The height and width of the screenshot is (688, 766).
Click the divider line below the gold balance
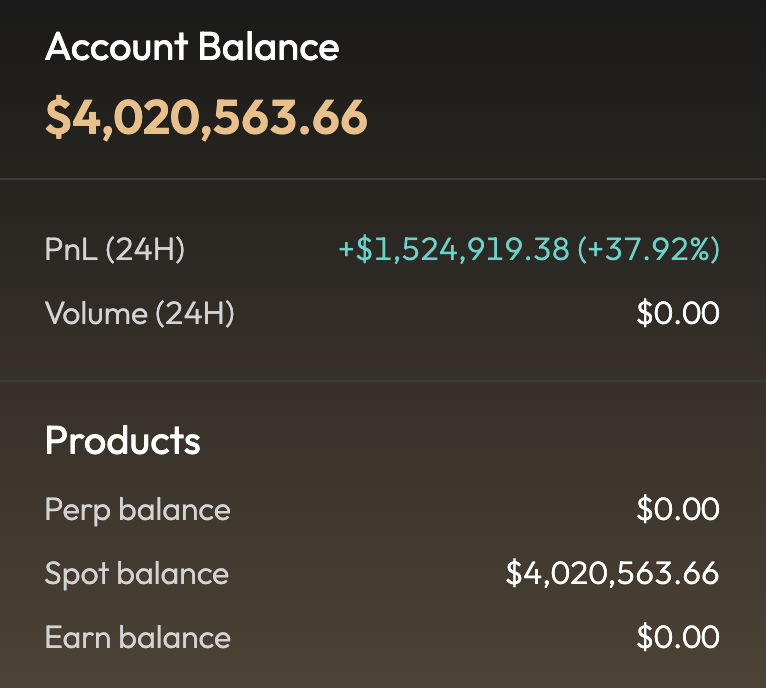click(x=383, y=179)
